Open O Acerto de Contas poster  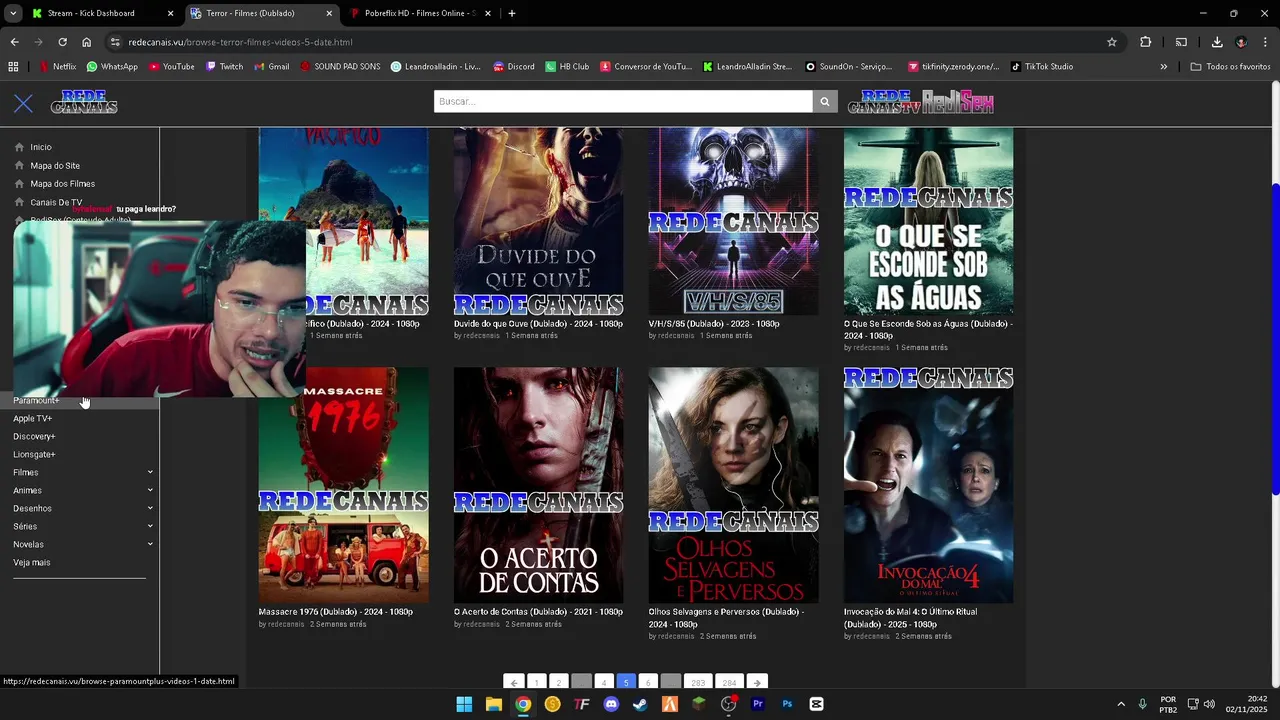[x=538, y=485]
